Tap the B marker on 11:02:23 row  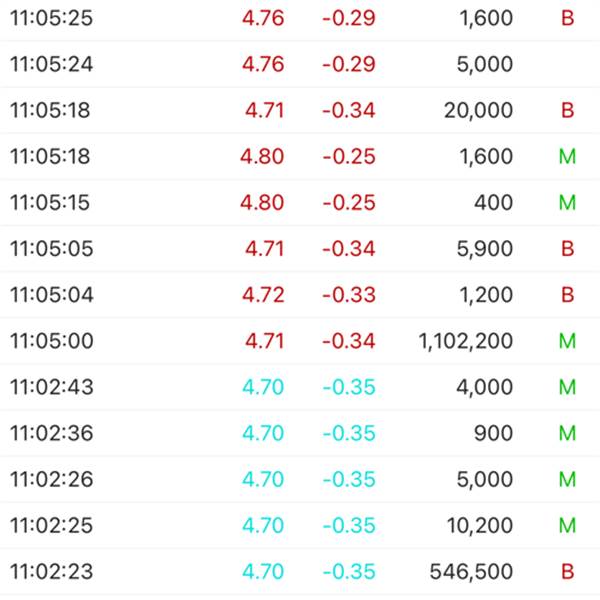(x=567, y=571)
